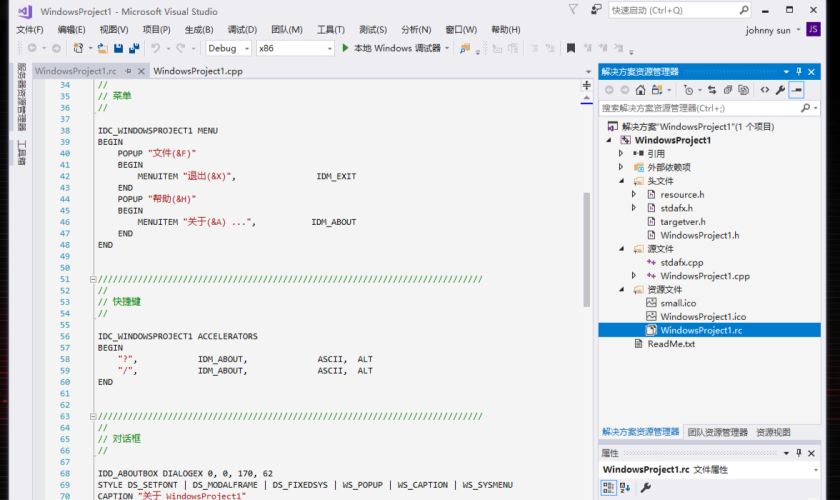Screen dimensions: 840x500
Task: Click the green Start Debugging play icon
Action: click(x=345, y=48)
